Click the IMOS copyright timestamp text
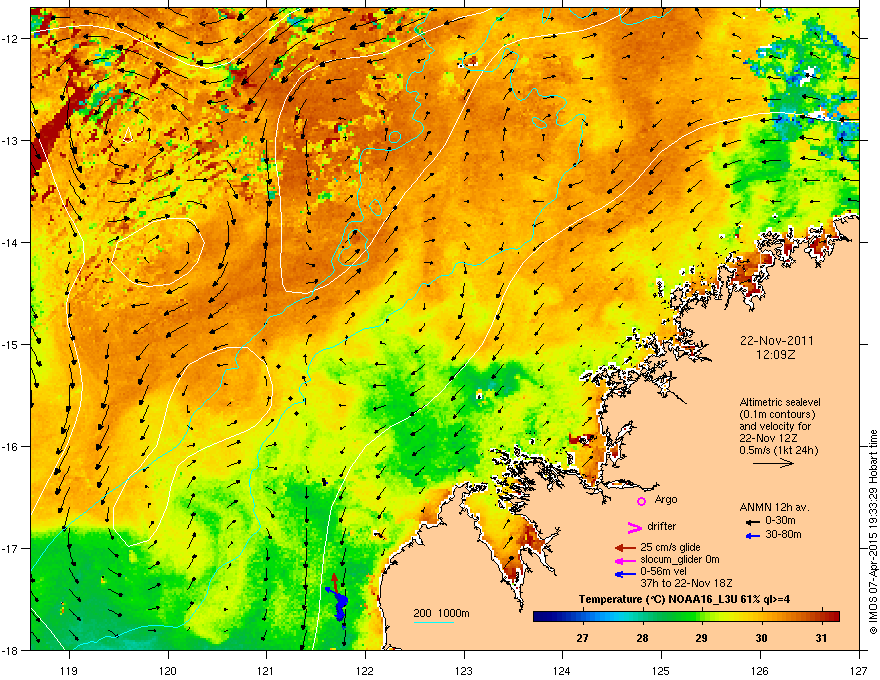Viewport: 880px width, 680px height. click(873, 532)
